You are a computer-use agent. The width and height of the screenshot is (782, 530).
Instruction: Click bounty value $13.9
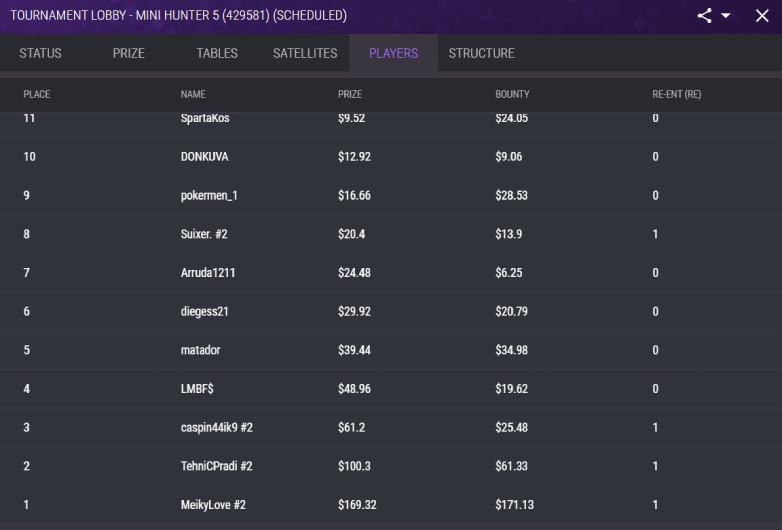[x=509, y=234]
